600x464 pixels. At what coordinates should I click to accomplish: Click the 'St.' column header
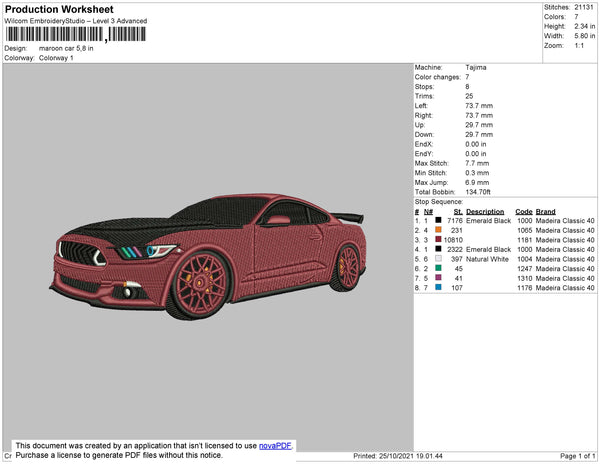[x=458, y=212]
